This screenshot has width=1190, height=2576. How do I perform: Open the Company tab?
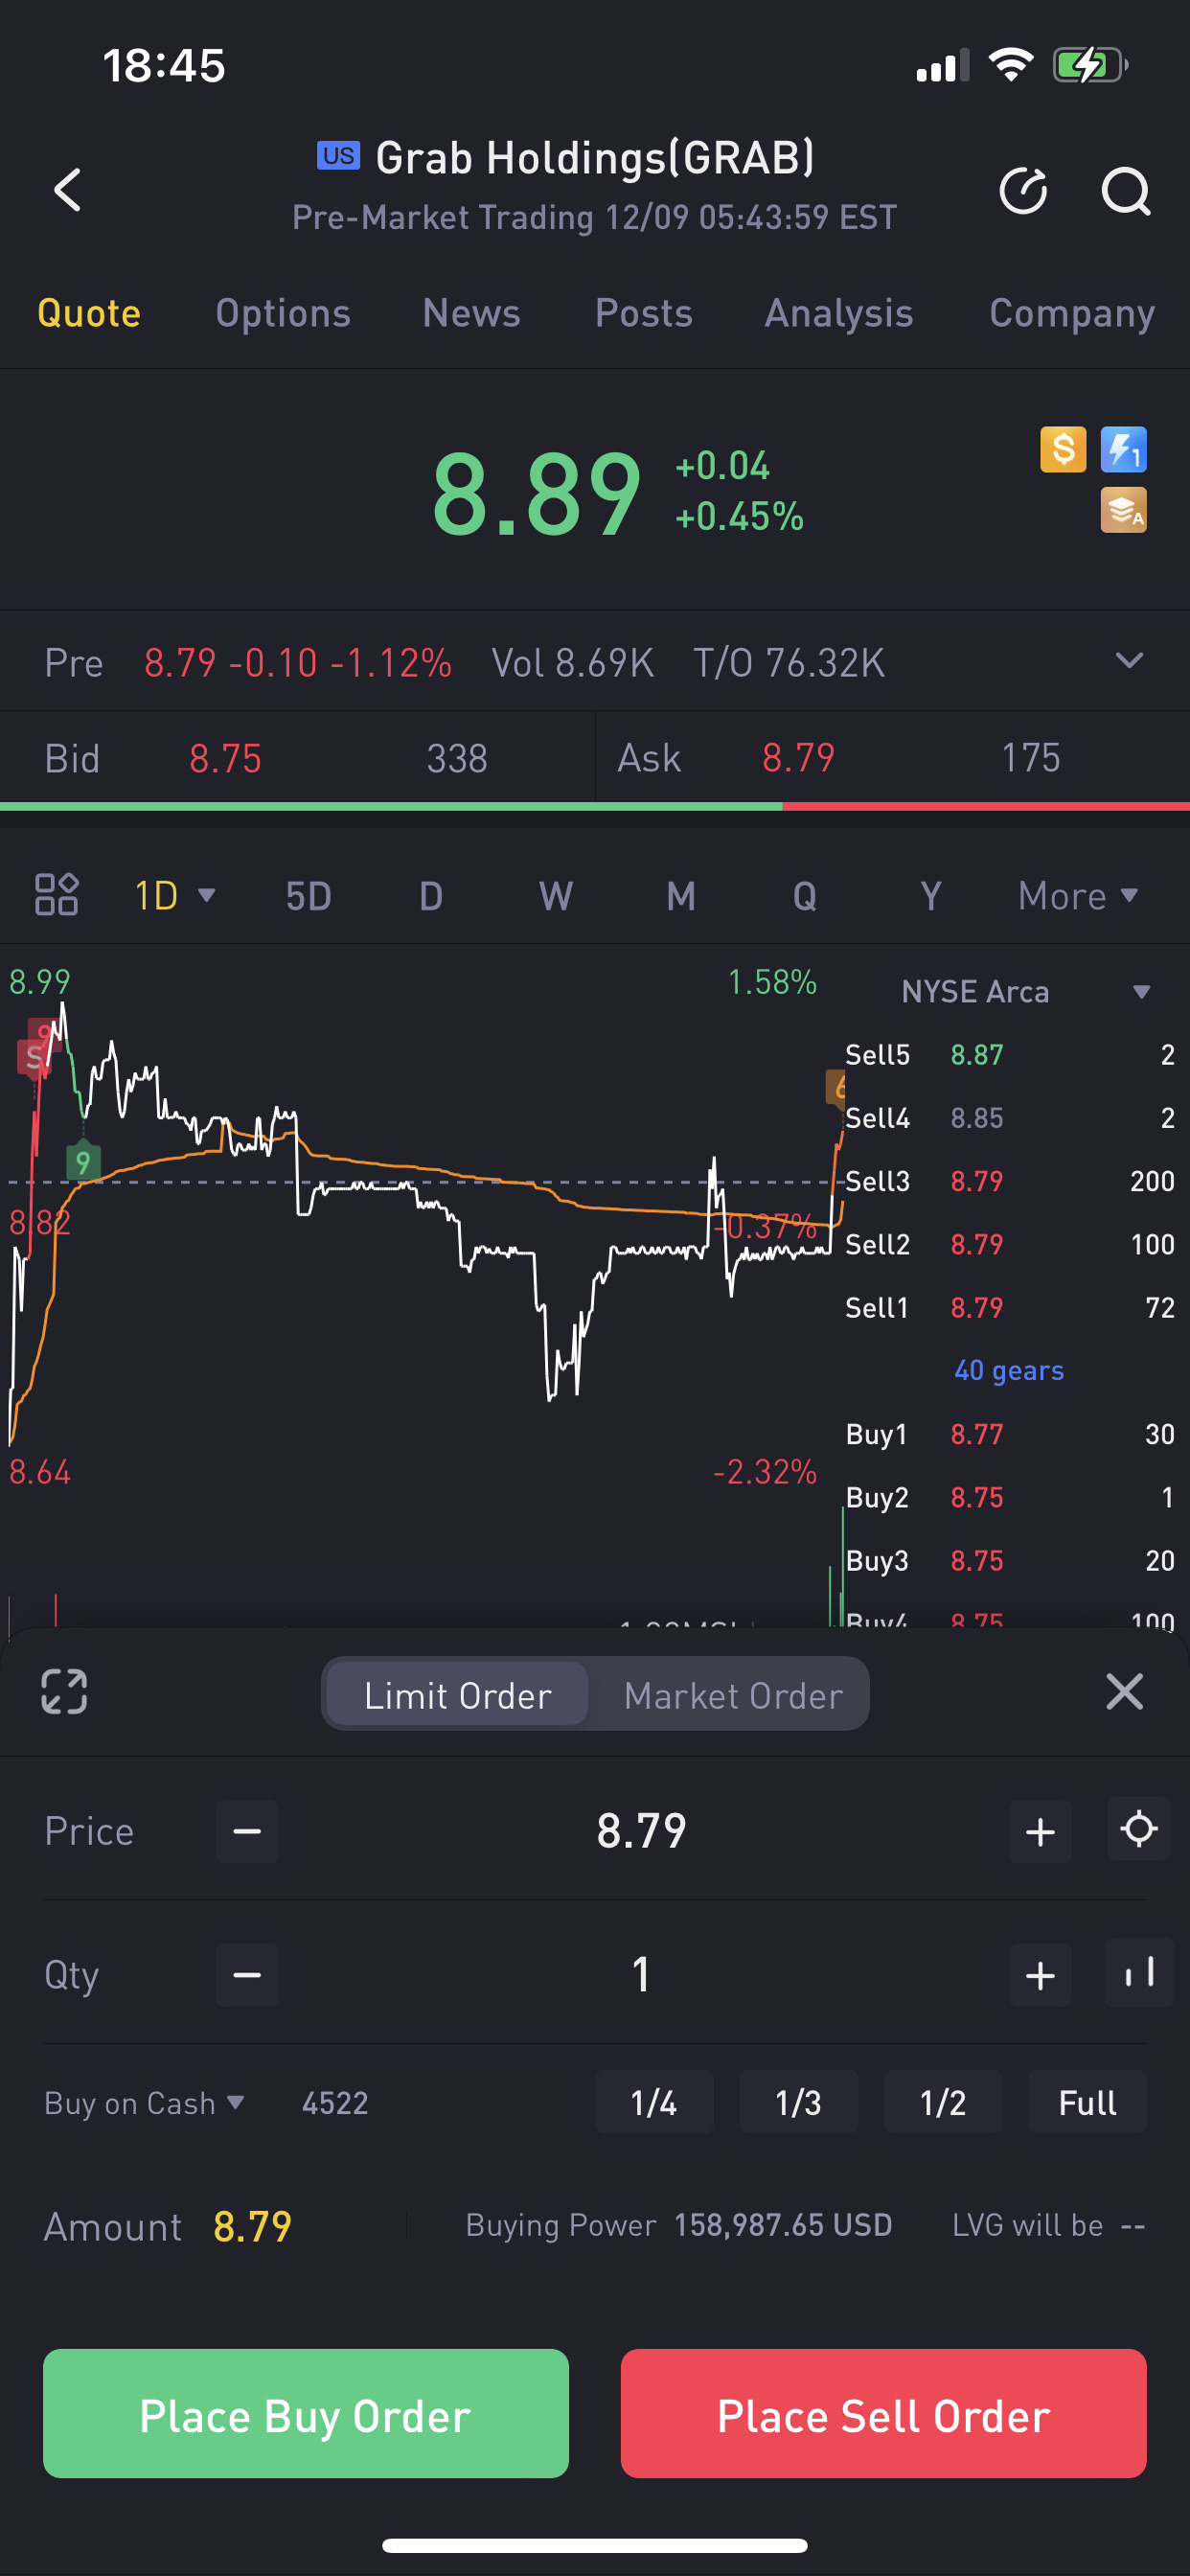[1072, 313]
